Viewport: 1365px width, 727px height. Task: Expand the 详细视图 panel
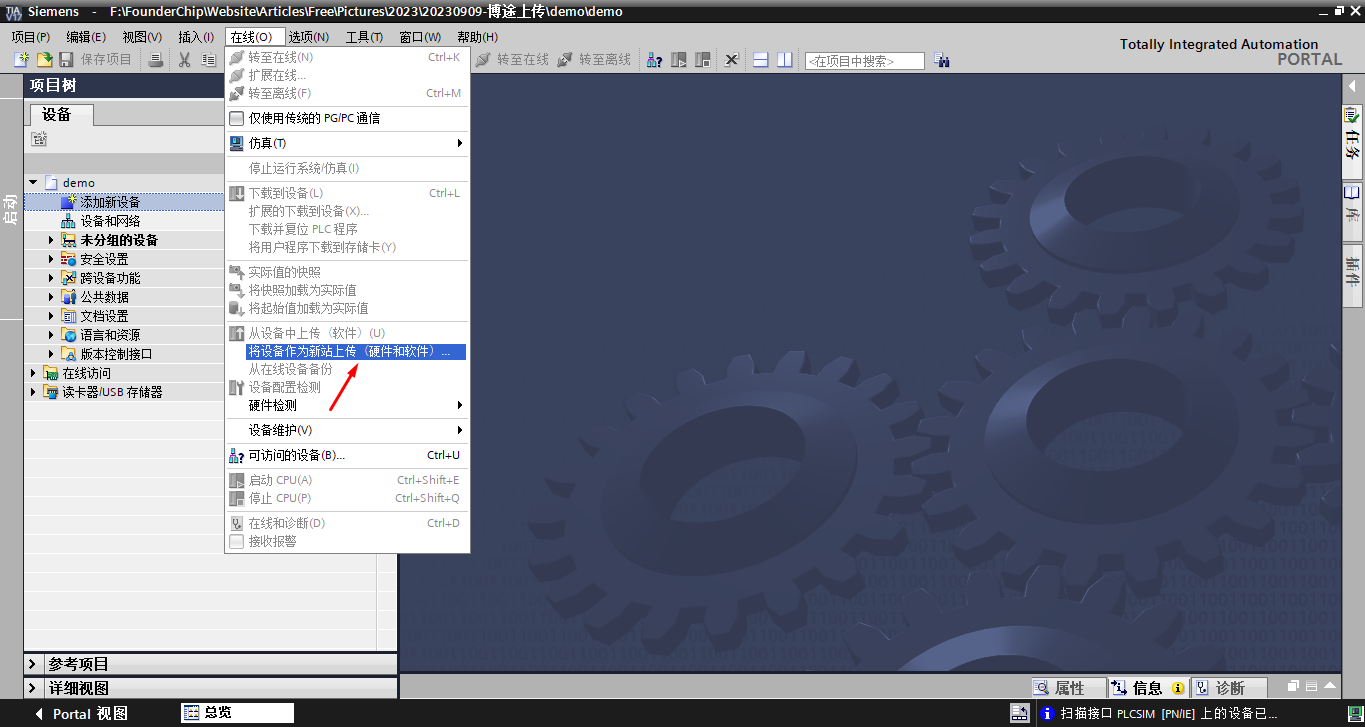(33, 688)
